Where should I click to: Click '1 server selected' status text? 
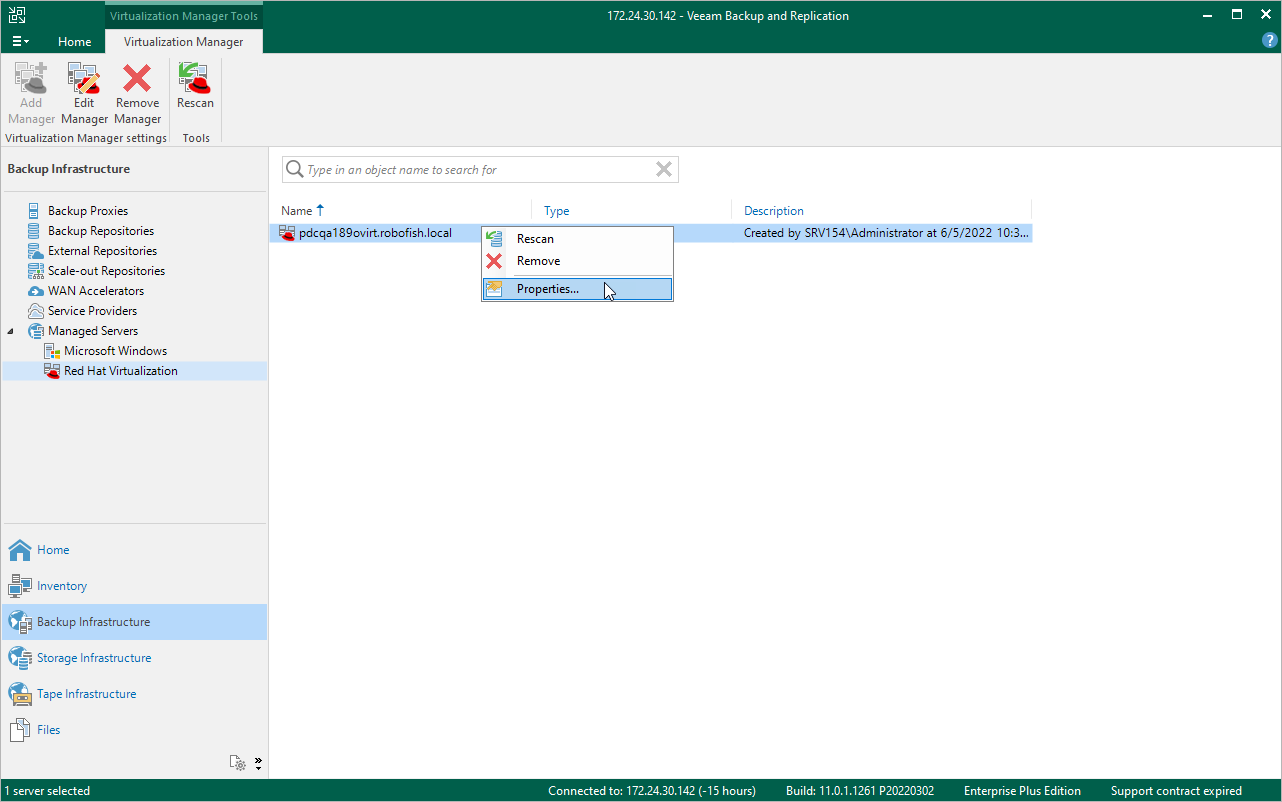click(x=47, y=791)
